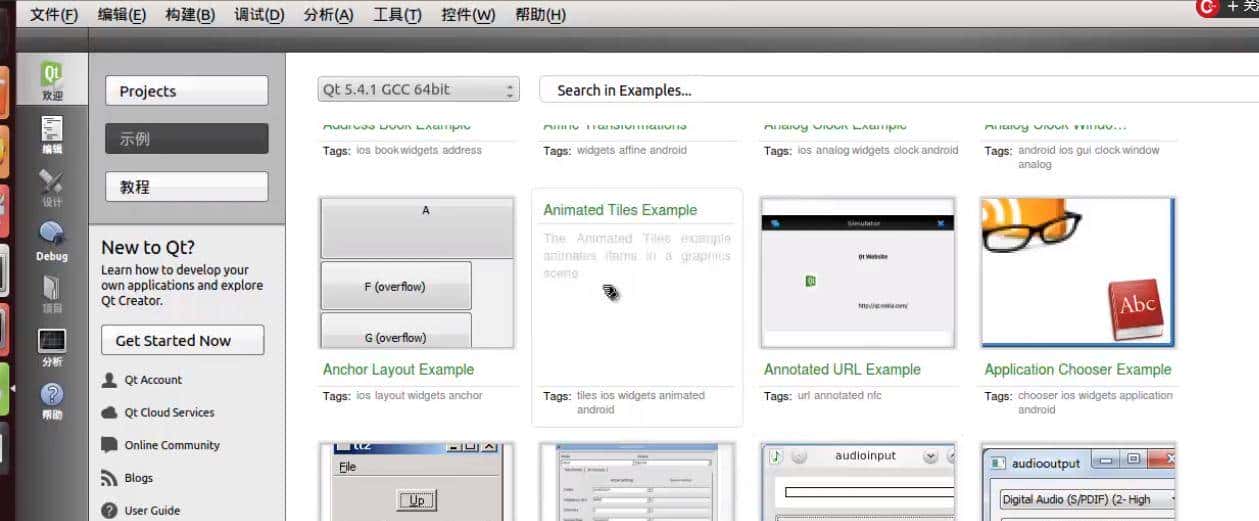The height and width of the screenshot is (521, 1259).
Task: Open the Application Chooser Example thumbnail
Action: point(1077,272)
